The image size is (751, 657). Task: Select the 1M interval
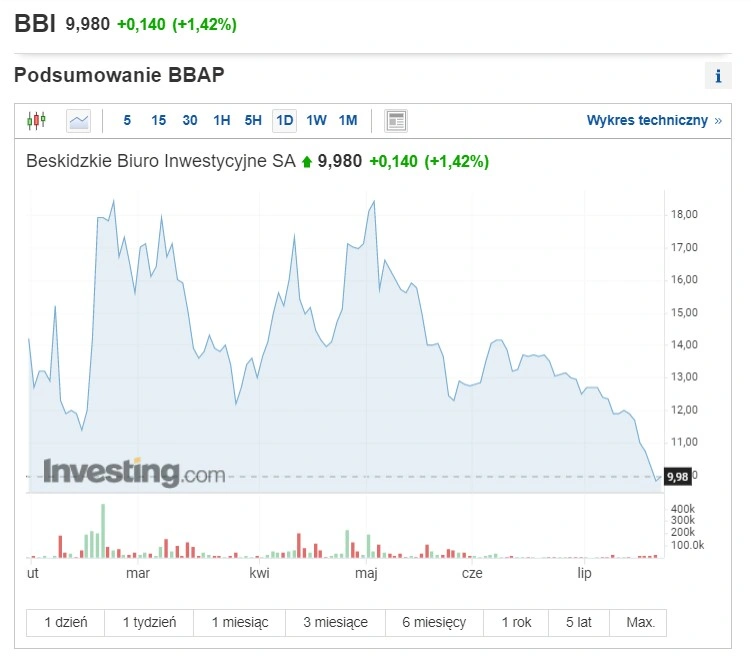pyautogui.click(x=348, y=120)
